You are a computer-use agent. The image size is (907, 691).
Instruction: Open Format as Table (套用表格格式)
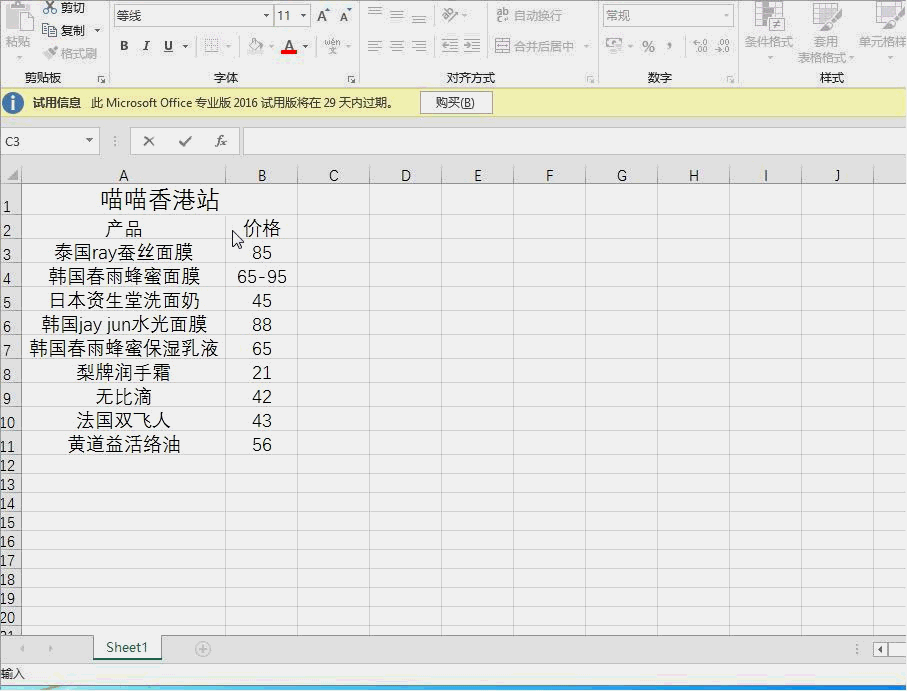coord(825,32)
